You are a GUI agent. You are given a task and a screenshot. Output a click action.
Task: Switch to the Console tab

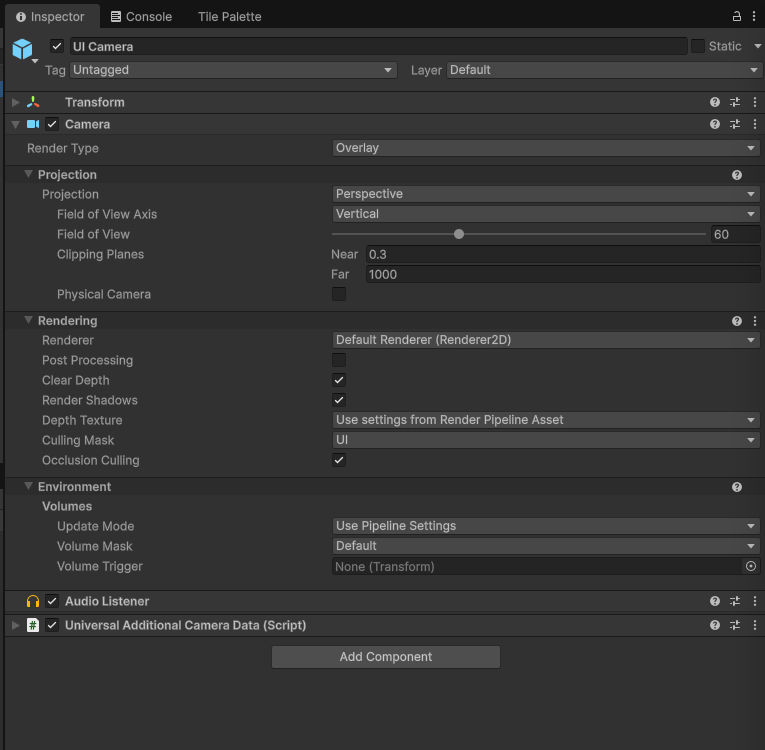click(140, 17)
